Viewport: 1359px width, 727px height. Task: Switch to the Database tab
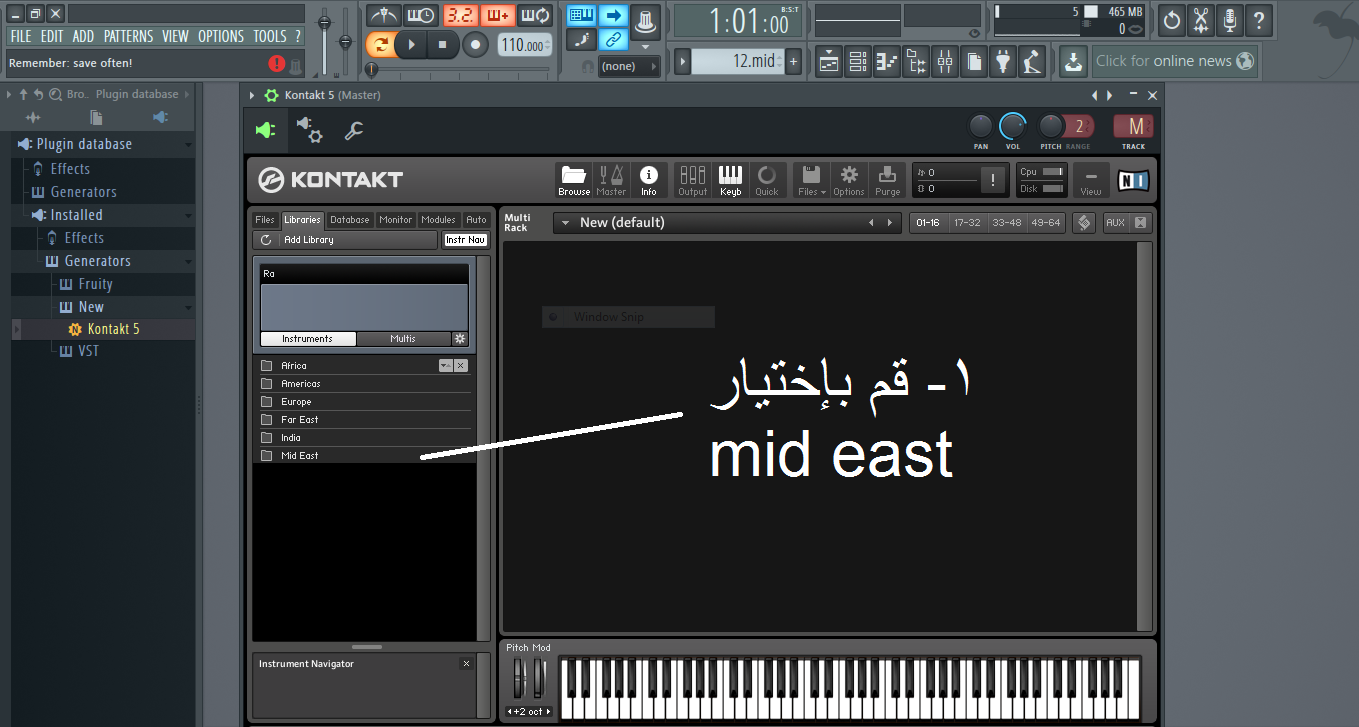click(350, 220)
